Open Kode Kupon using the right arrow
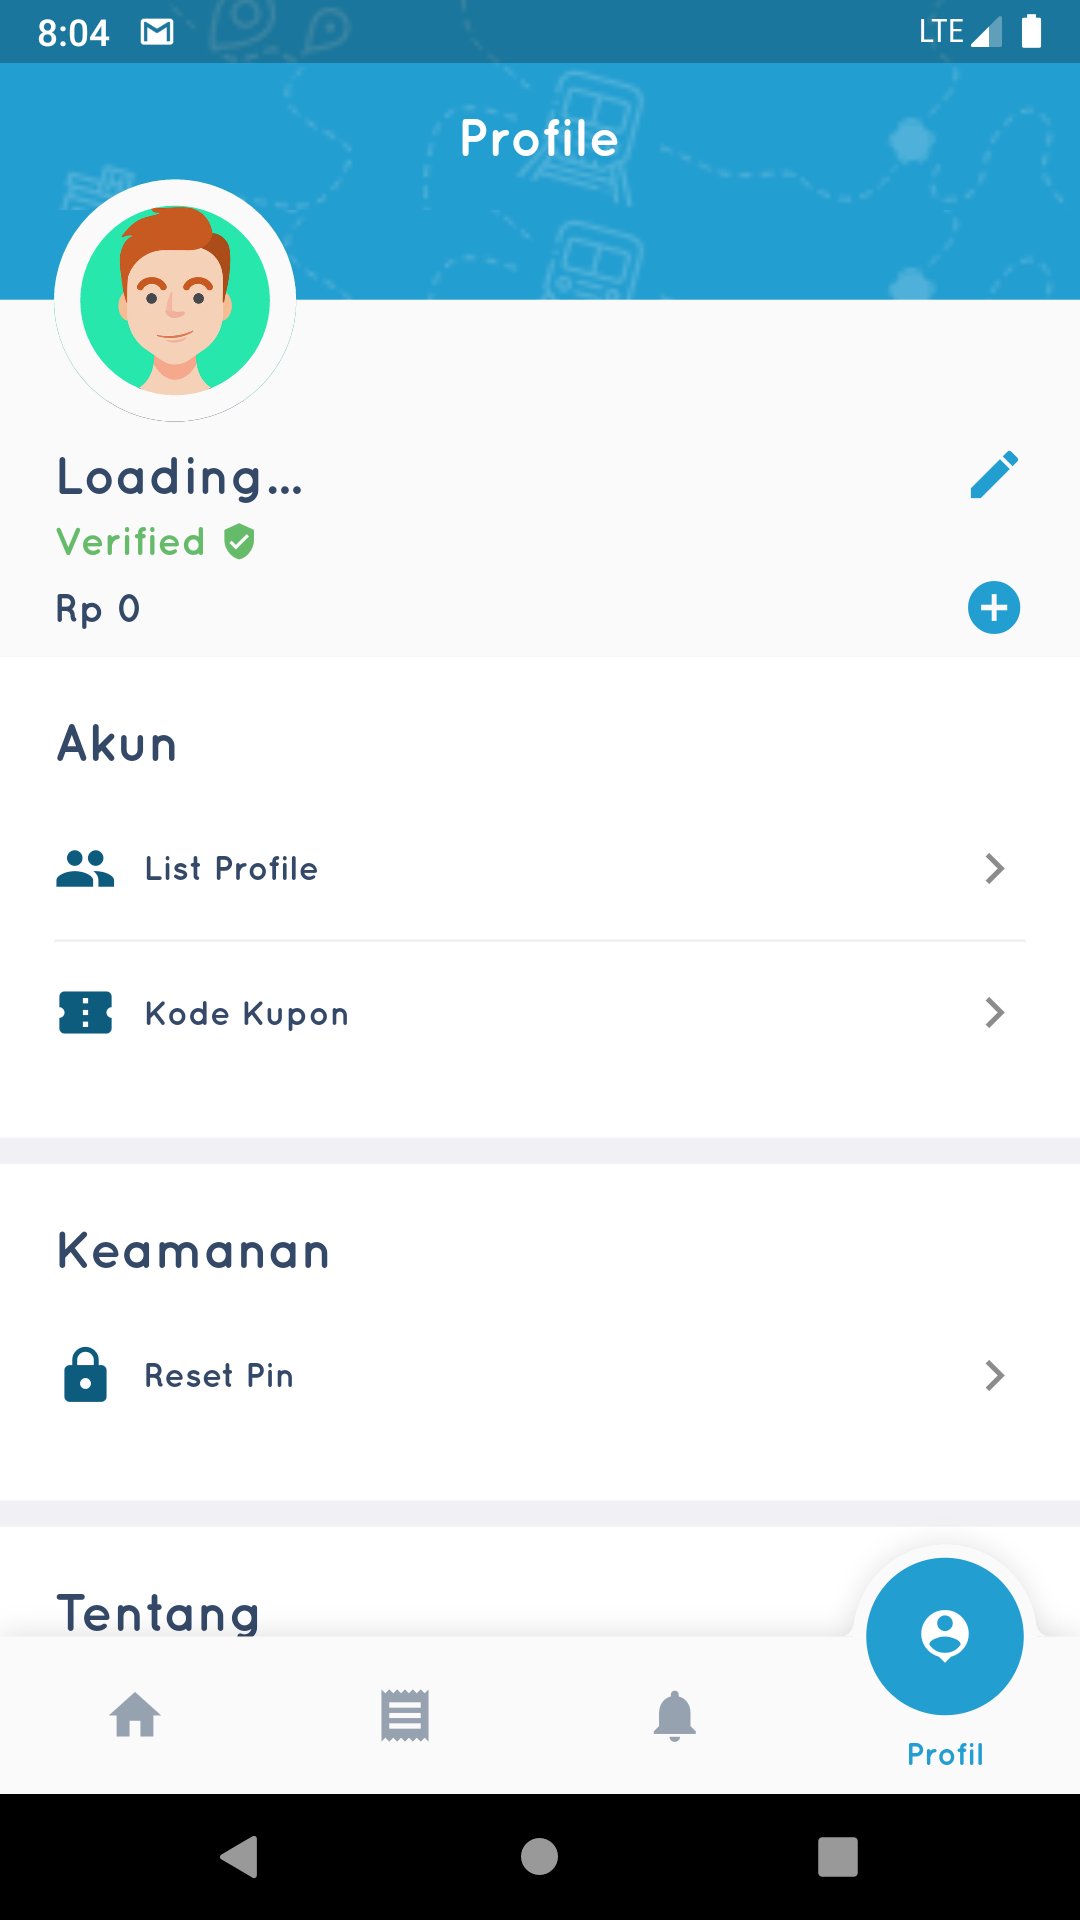1080x1920 pixels. (994, 1013)
